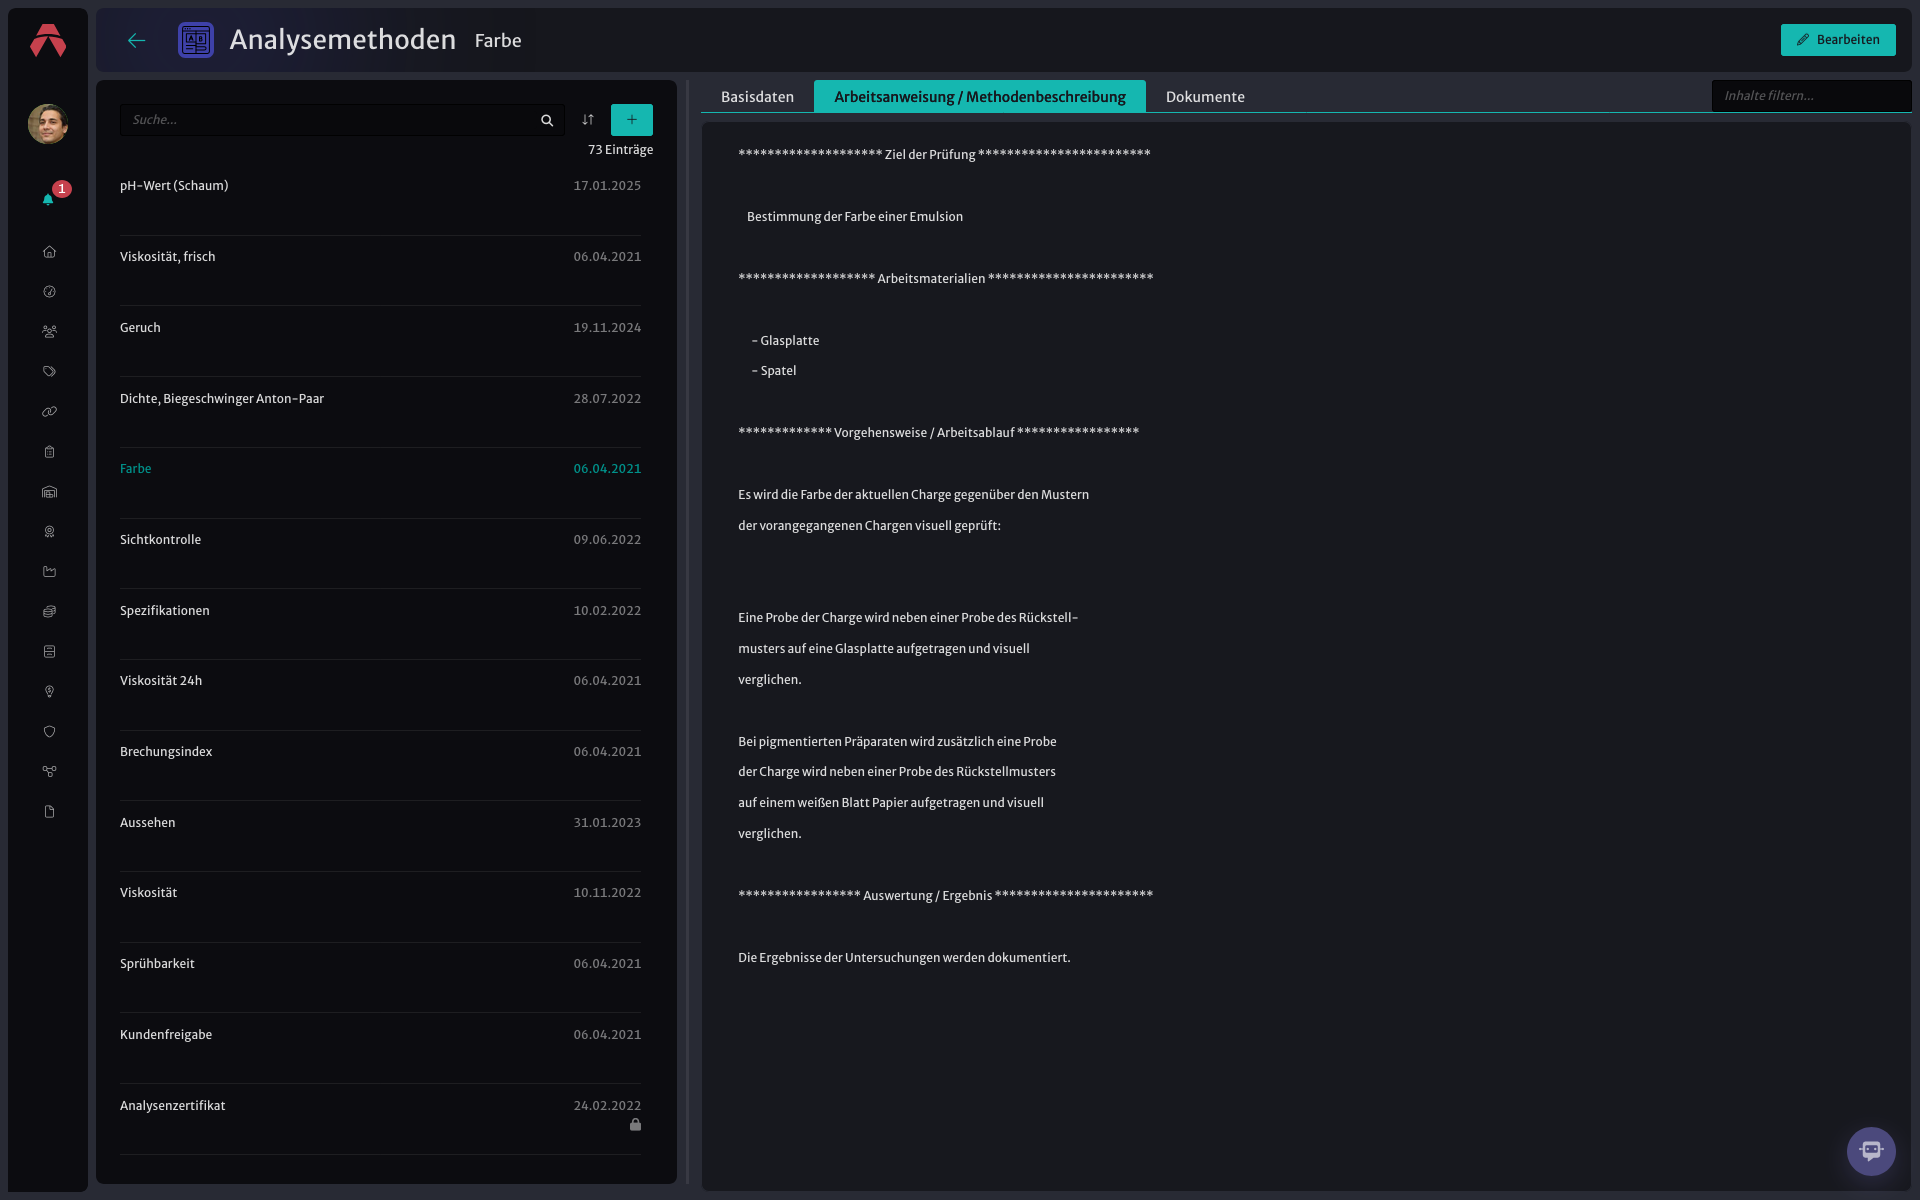Open the shield icon in sidebar
The width and height of the screenshot is (1920, 1200).
pos(49,732)
